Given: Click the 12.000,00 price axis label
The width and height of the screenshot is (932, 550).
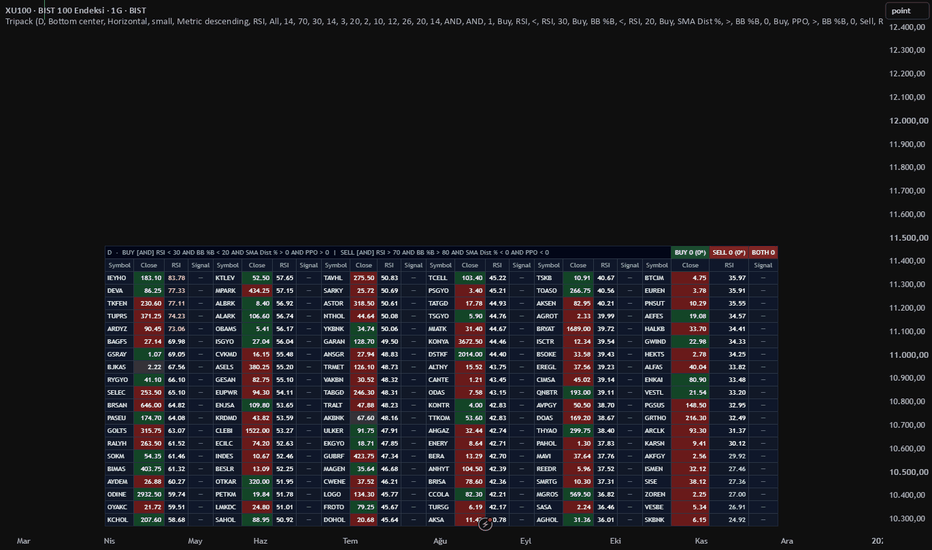Looking at the screenshot, I should coord(908,120).
